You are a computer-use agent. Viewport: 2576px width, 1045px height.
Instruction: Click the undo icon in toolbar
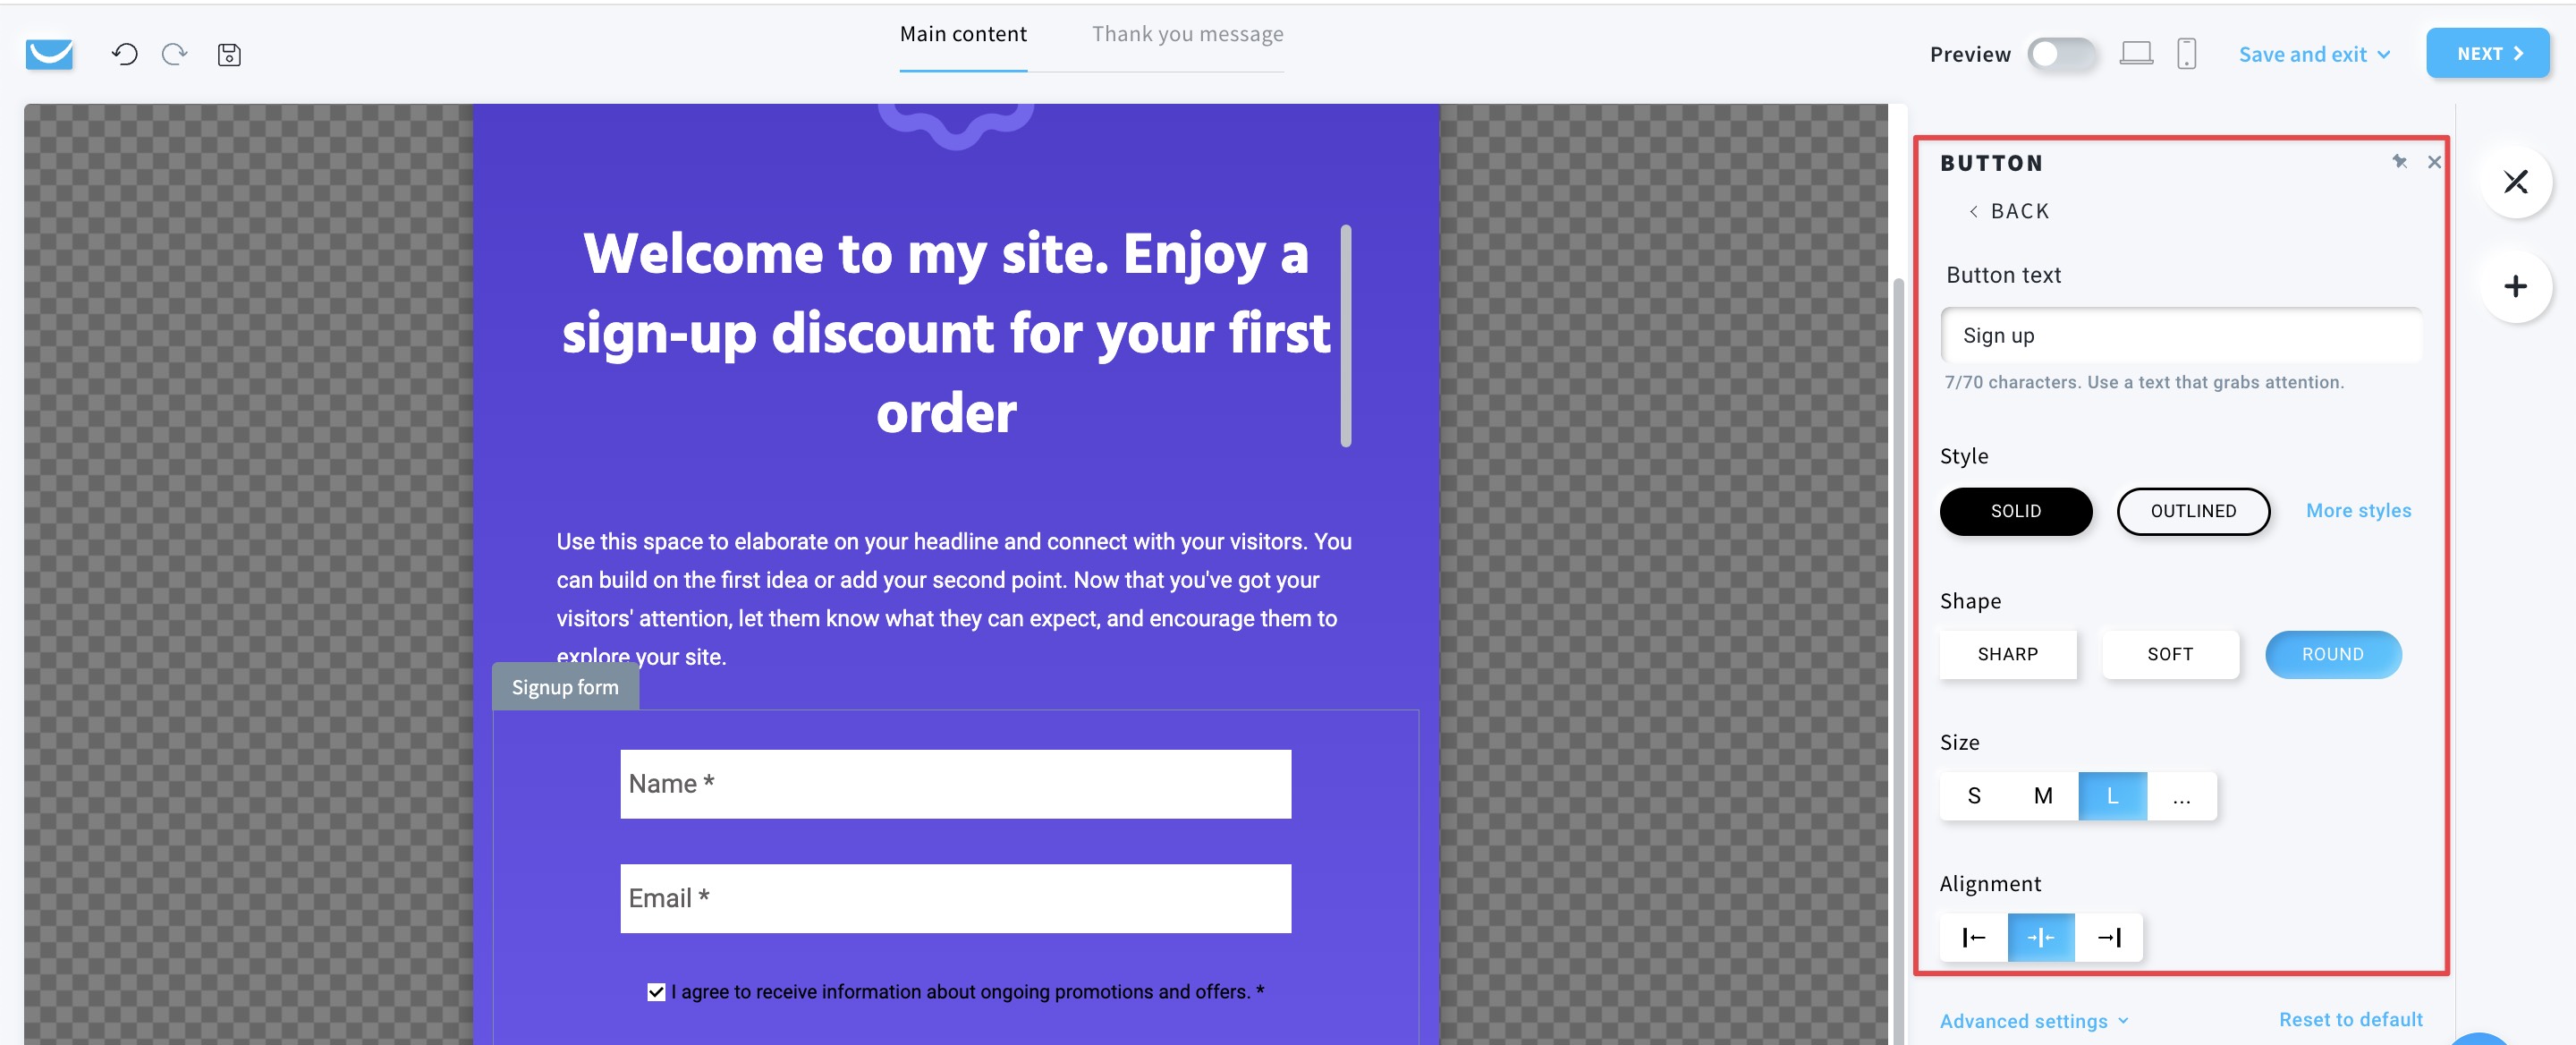coord(125,53)
